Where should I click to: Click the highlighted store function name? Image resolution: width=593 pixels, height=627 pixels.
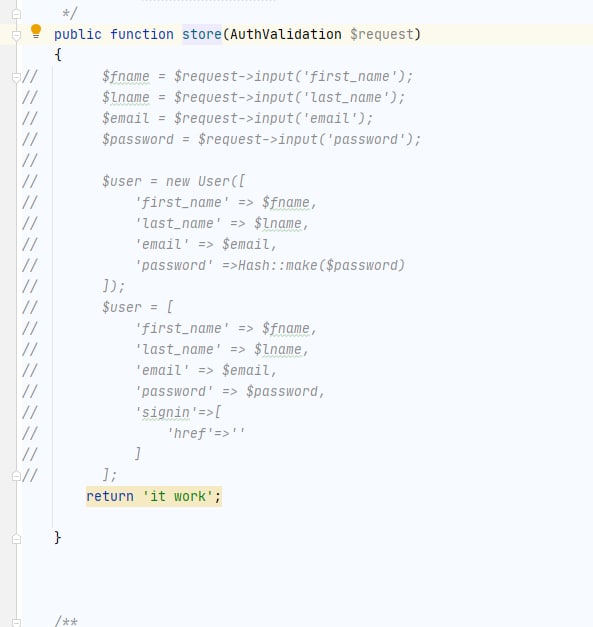tap(202, 34)
